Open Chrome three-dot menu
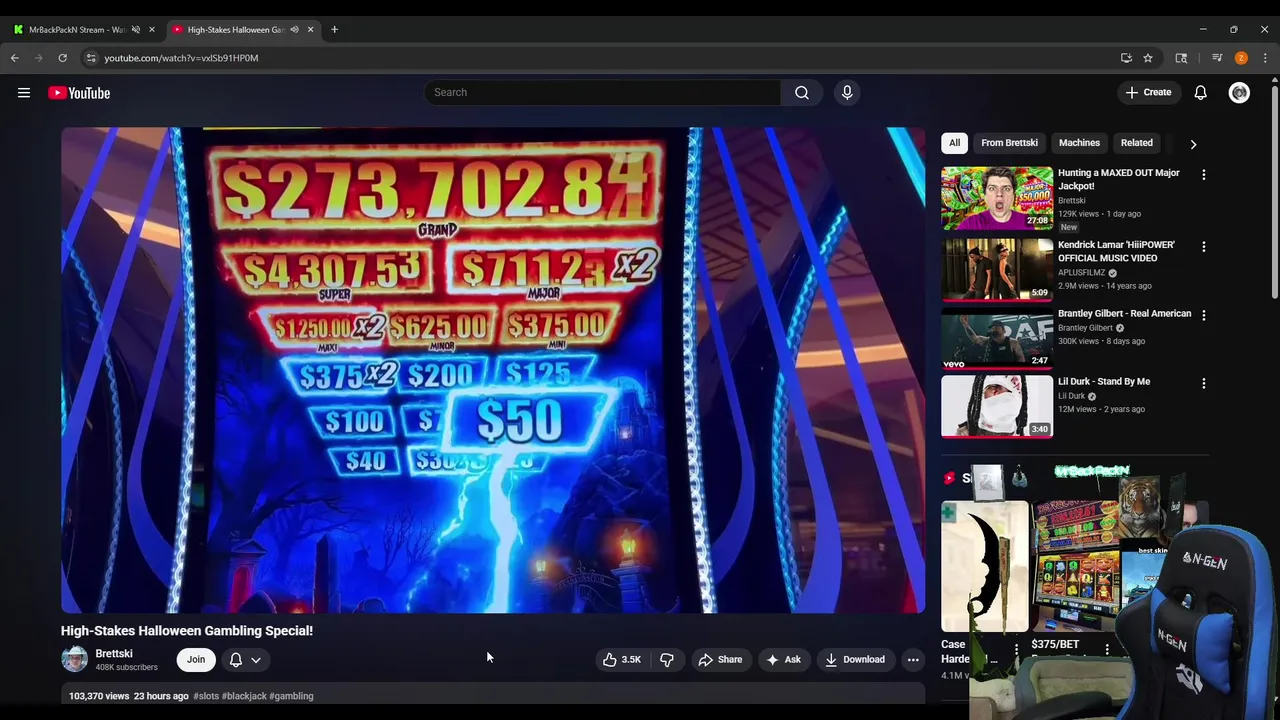 (x=1265, y=58)
